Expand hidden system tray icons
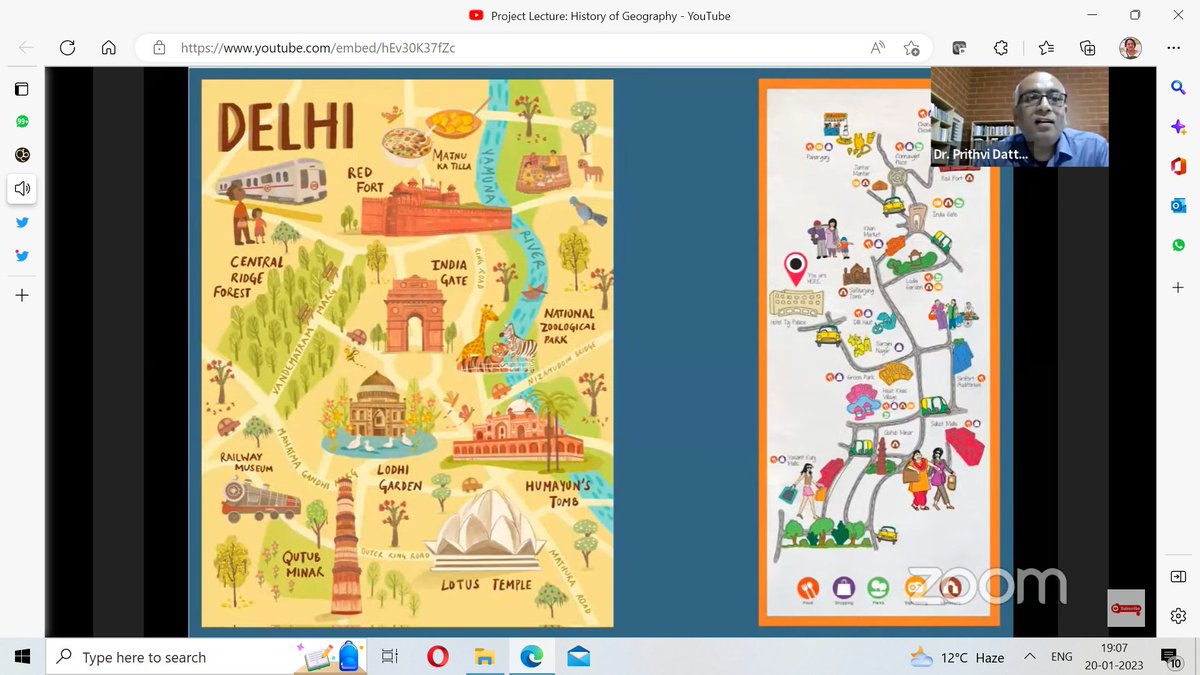This screenshot has height=675, width=1200. (x=1028, y=657)
